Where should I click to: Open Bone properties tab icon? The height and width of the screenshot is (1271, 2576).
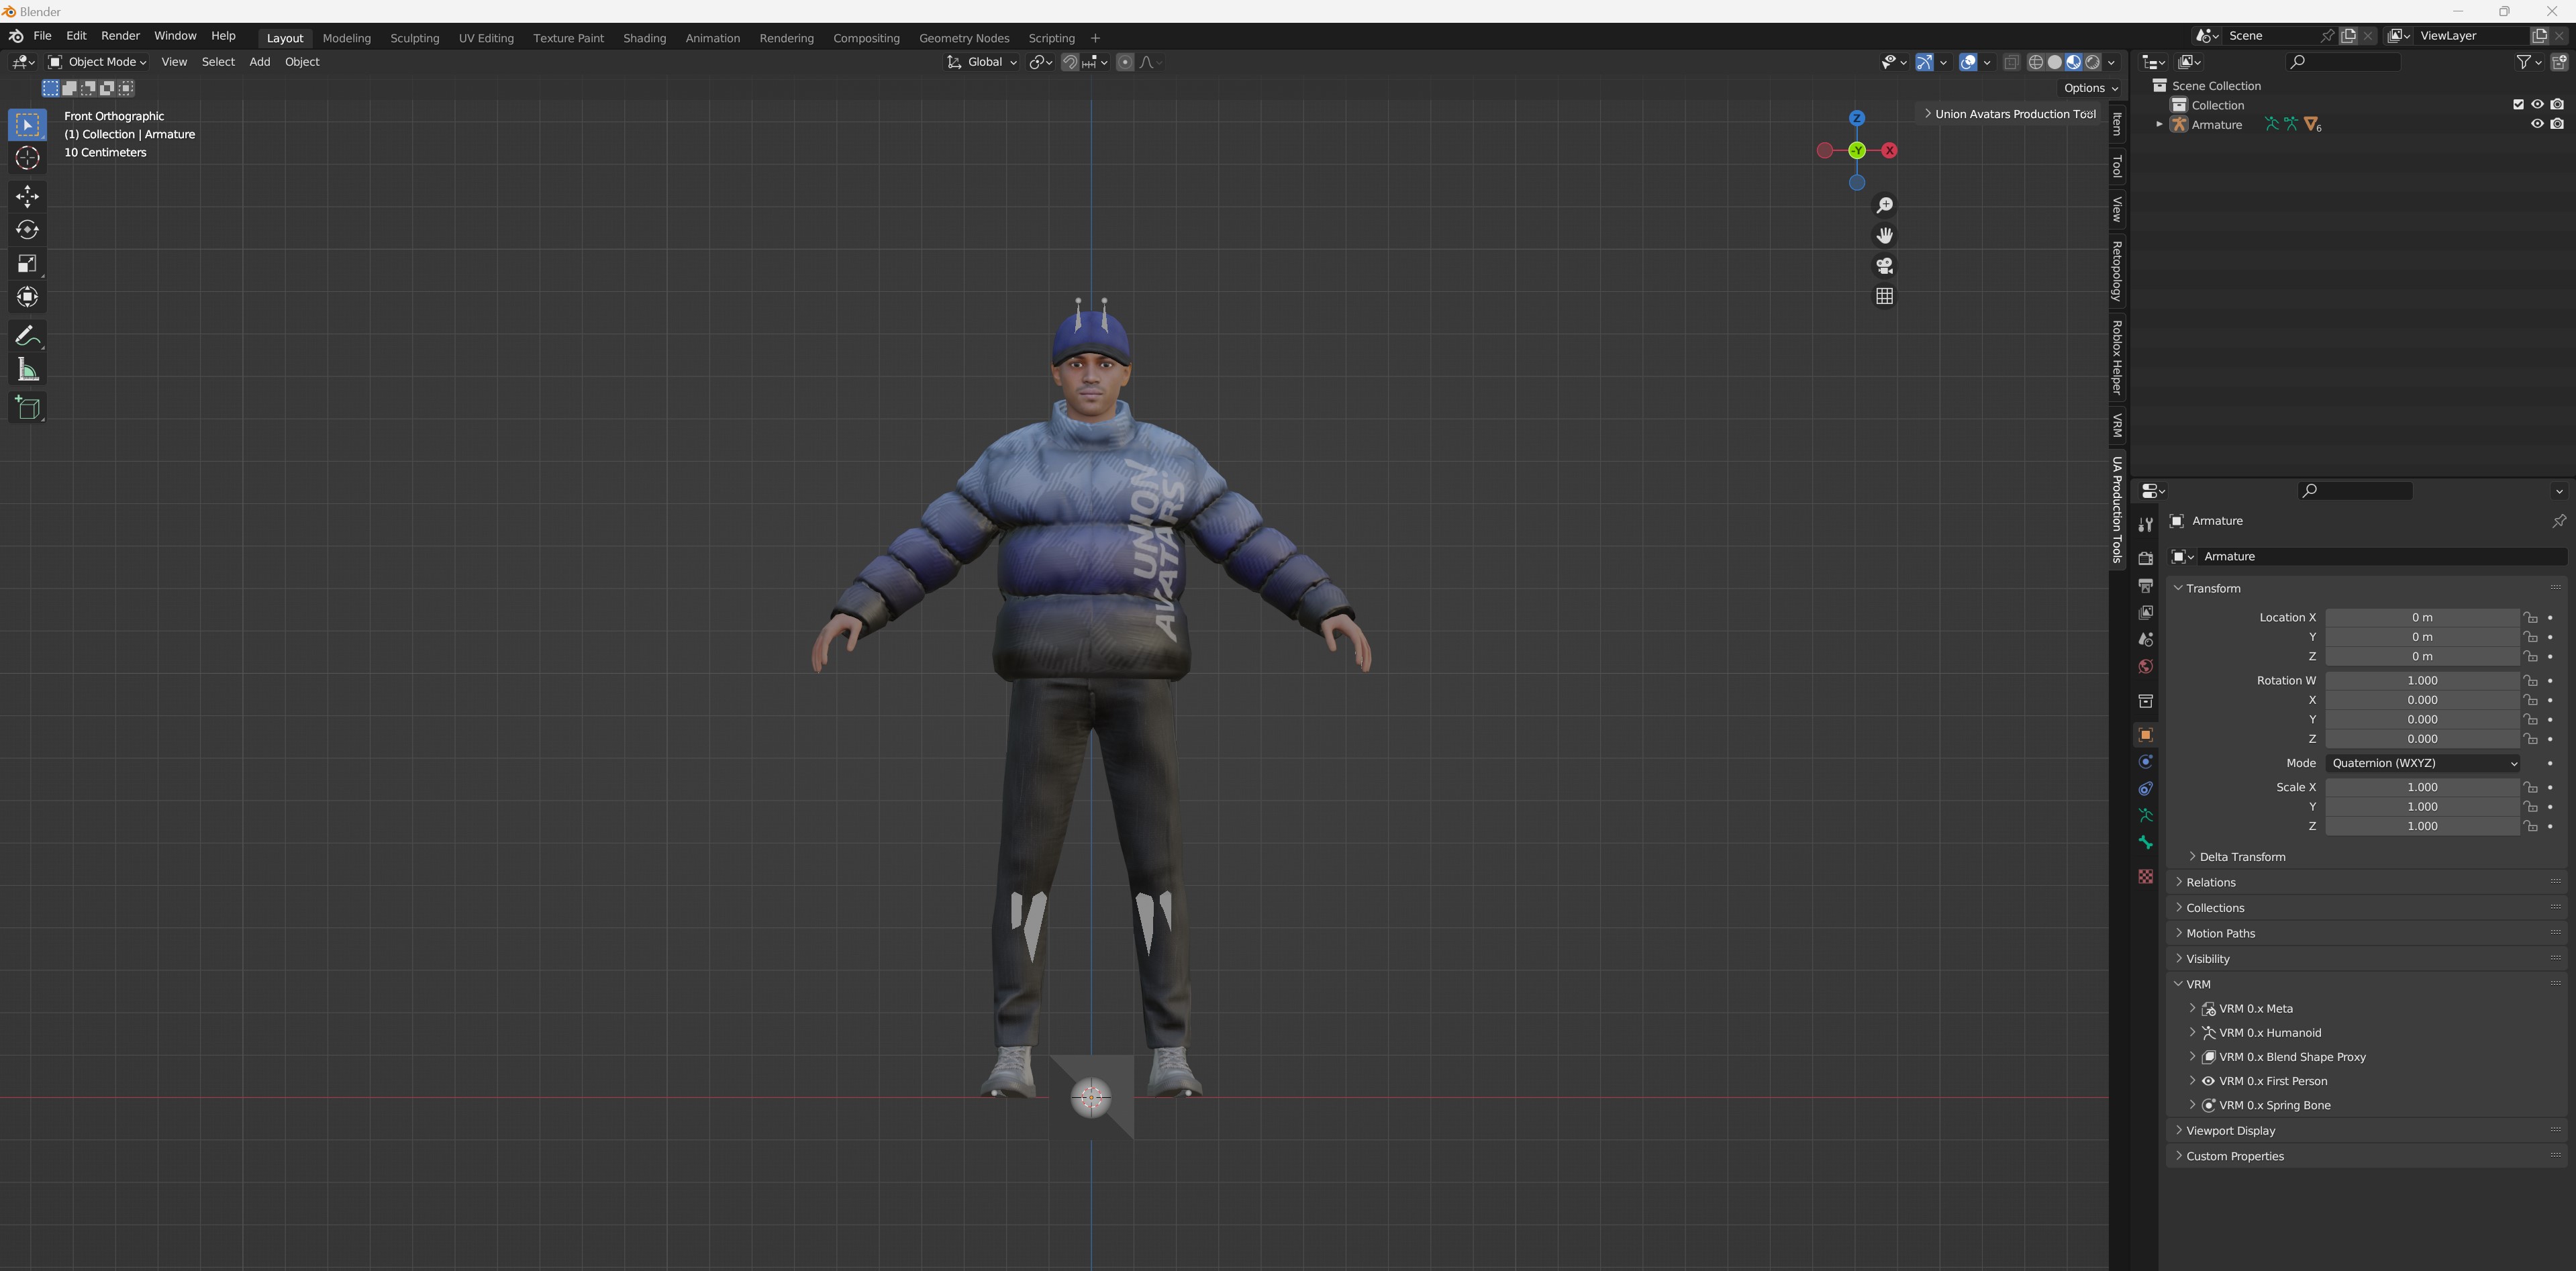[x=2145, y=843]
